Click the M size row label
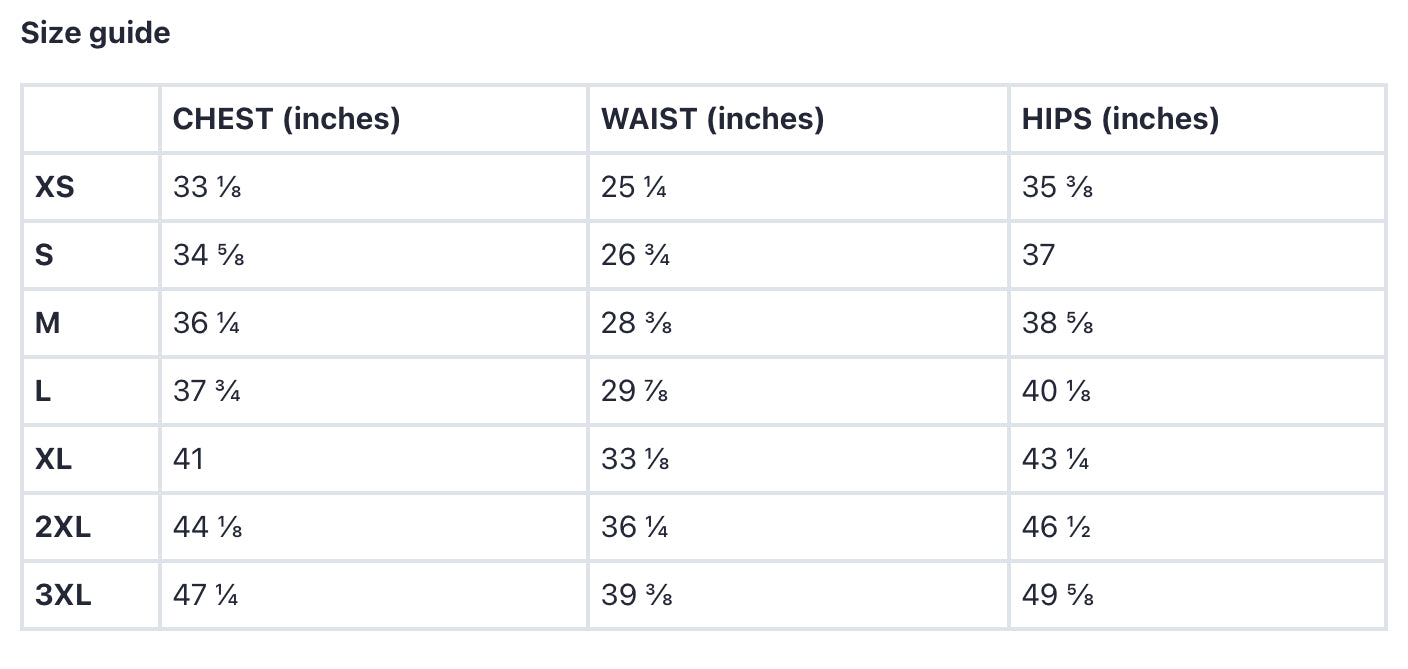 point(47,323)
